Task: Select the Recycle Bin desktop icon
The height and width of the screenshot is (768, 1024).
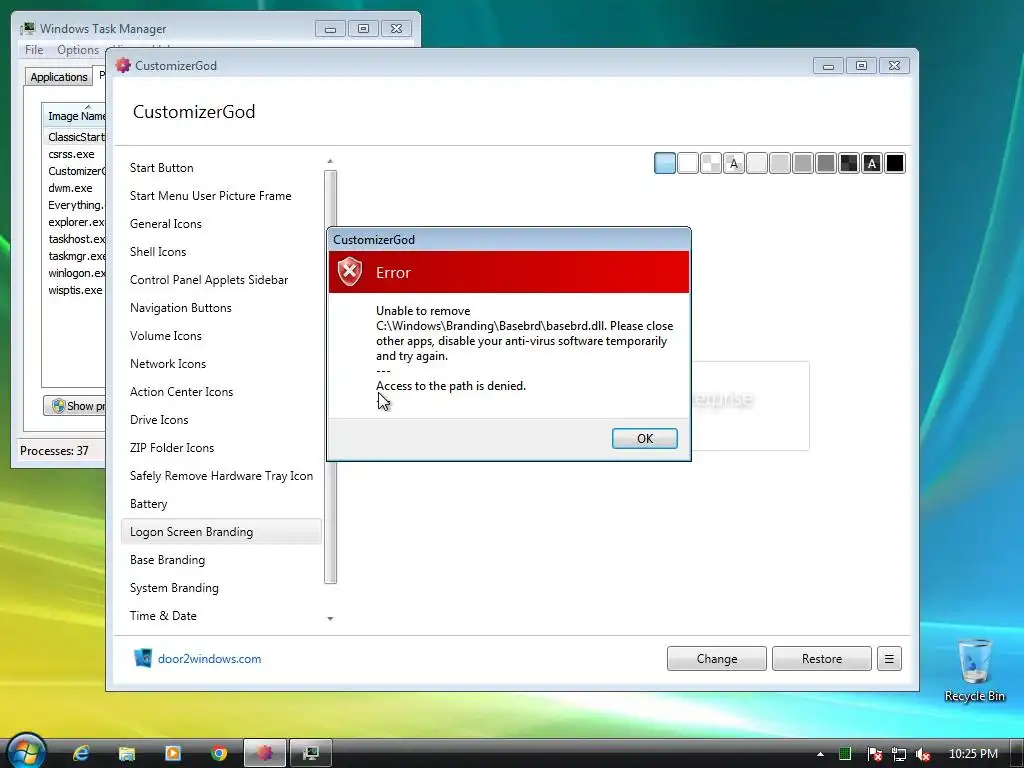Action: [x=974, y=671]
